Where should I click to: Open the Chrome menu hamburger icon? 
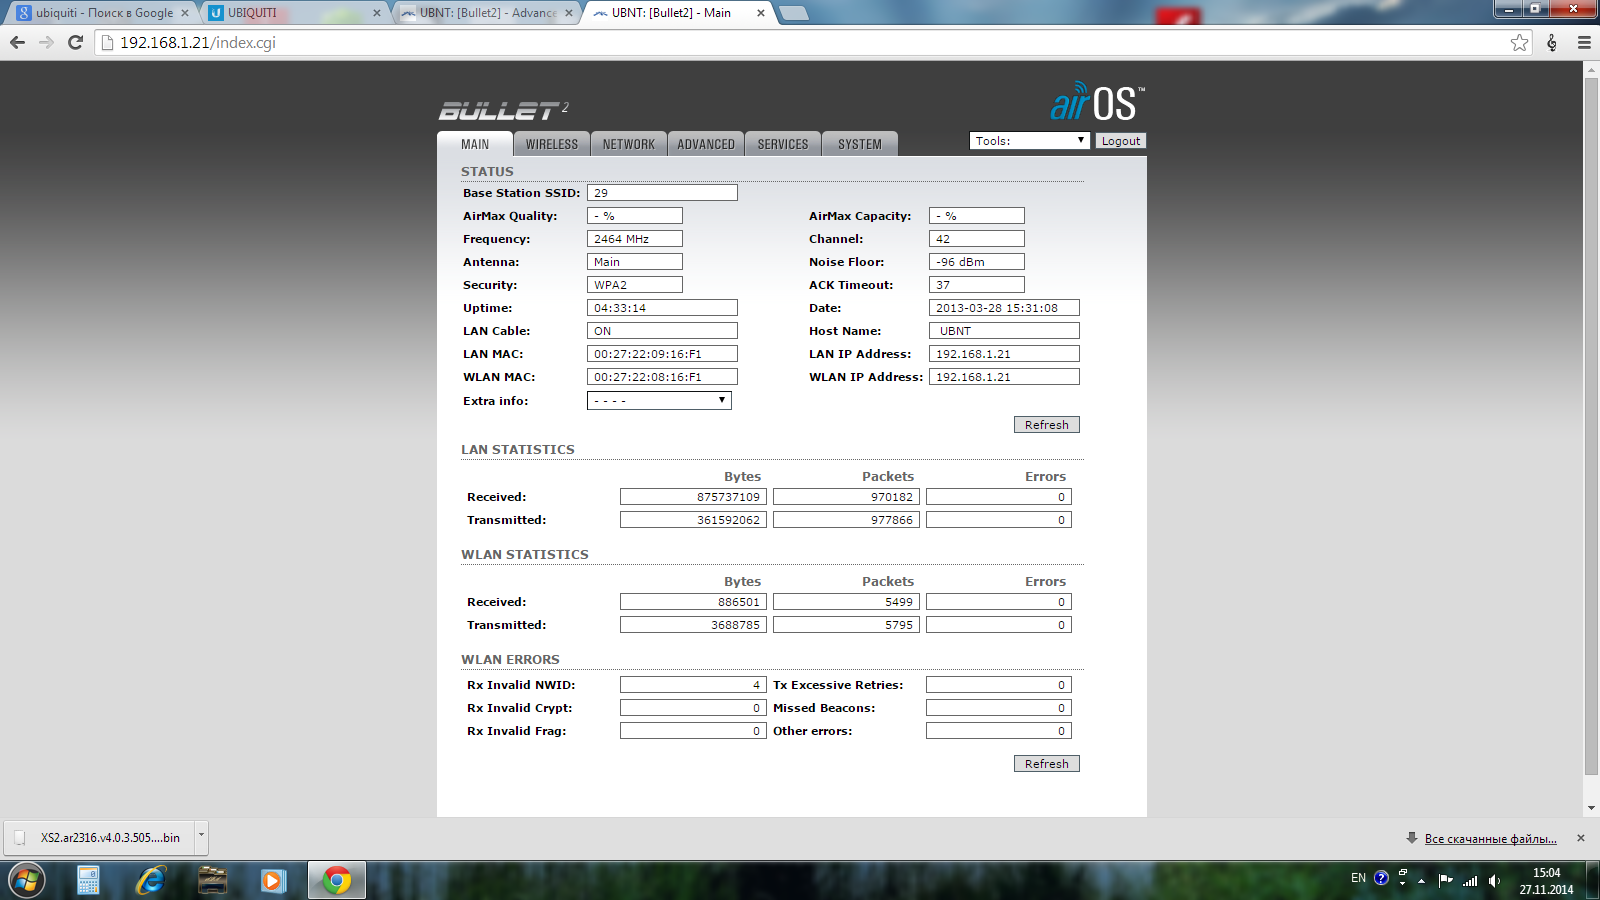[1584, 42]
